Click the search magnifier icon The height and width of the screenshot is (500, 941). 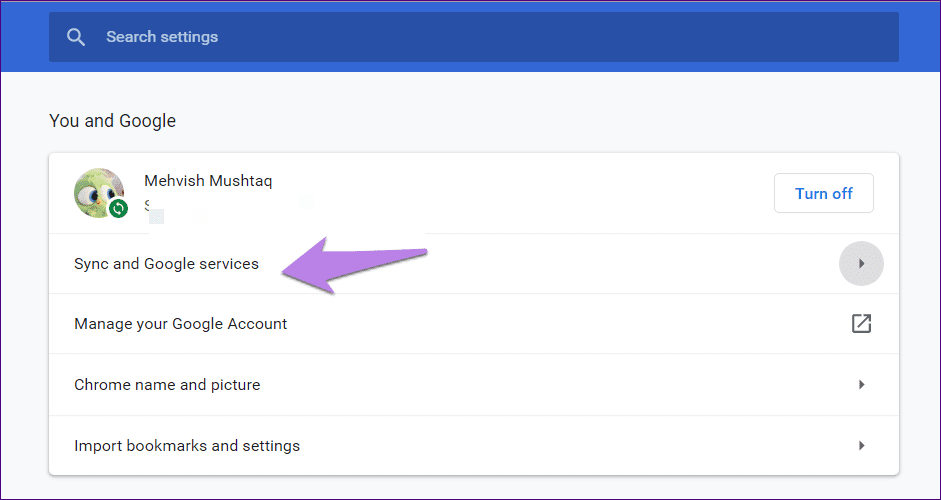click(x=76, y=37)
